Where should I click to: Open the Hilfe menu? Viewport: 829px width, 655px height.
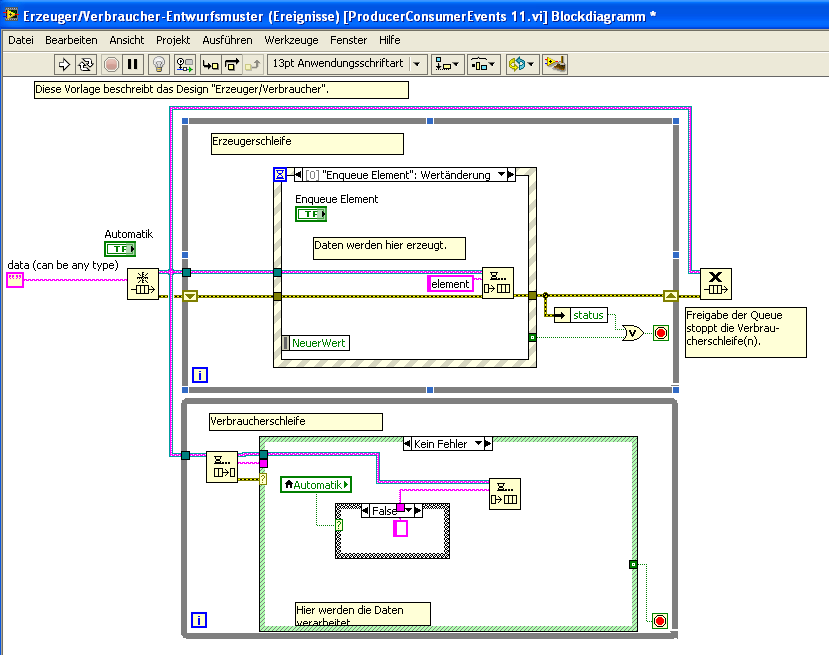click(x=390, y=40)
